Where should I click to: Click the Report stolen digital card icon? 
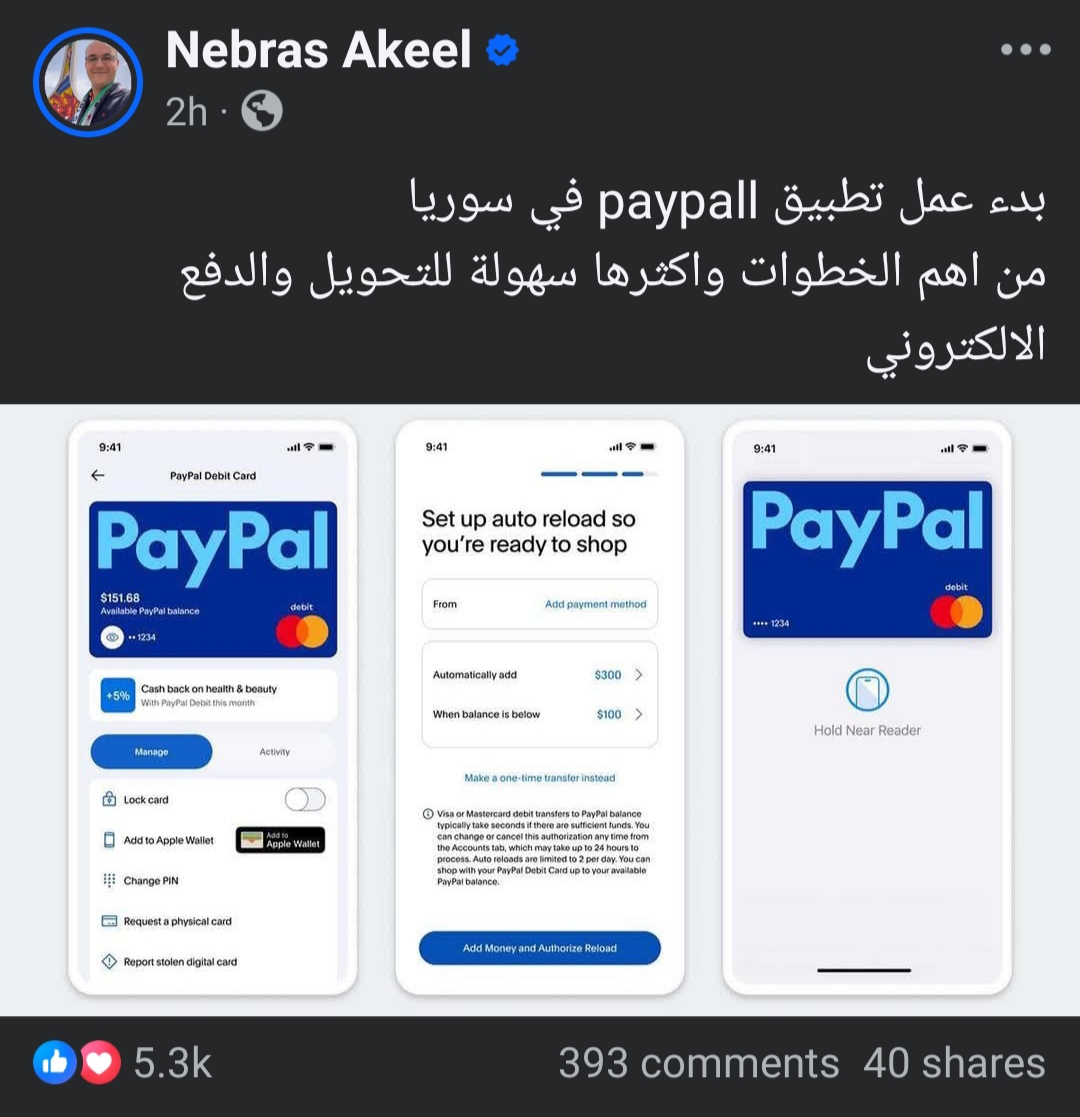pos(109,962)
